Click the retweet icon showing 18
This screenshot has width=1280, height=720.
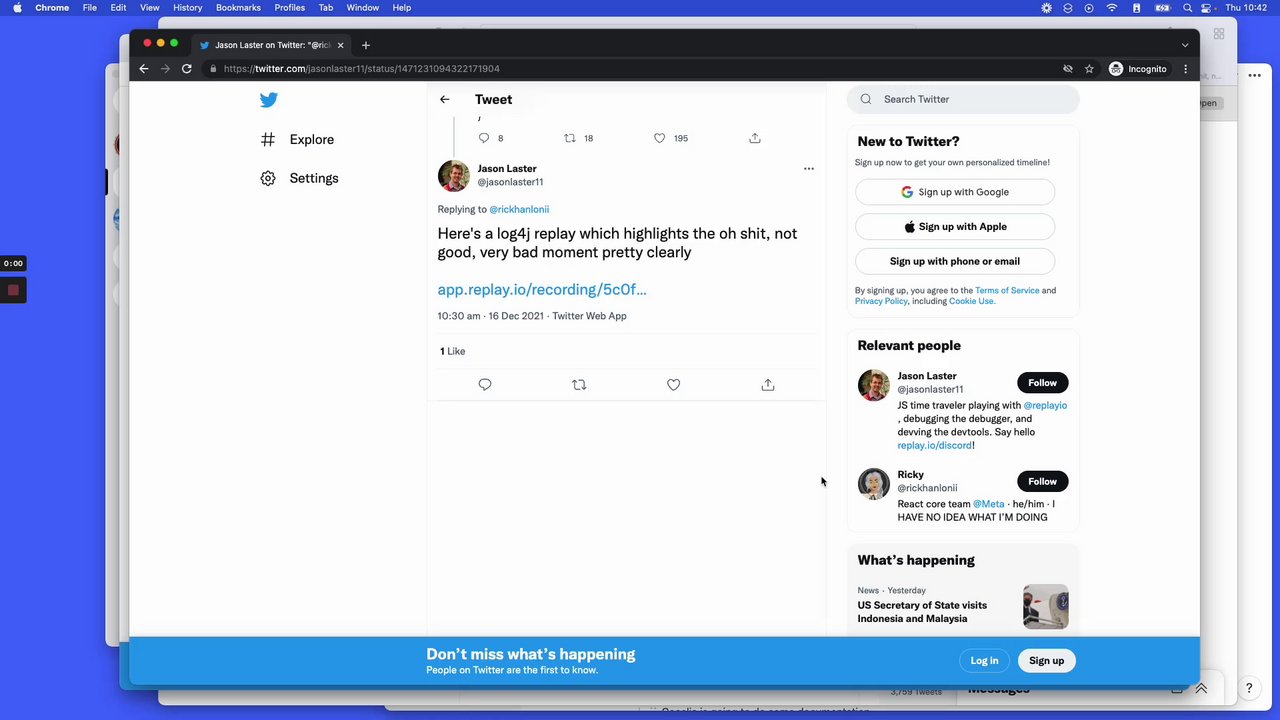pos(570,138)
